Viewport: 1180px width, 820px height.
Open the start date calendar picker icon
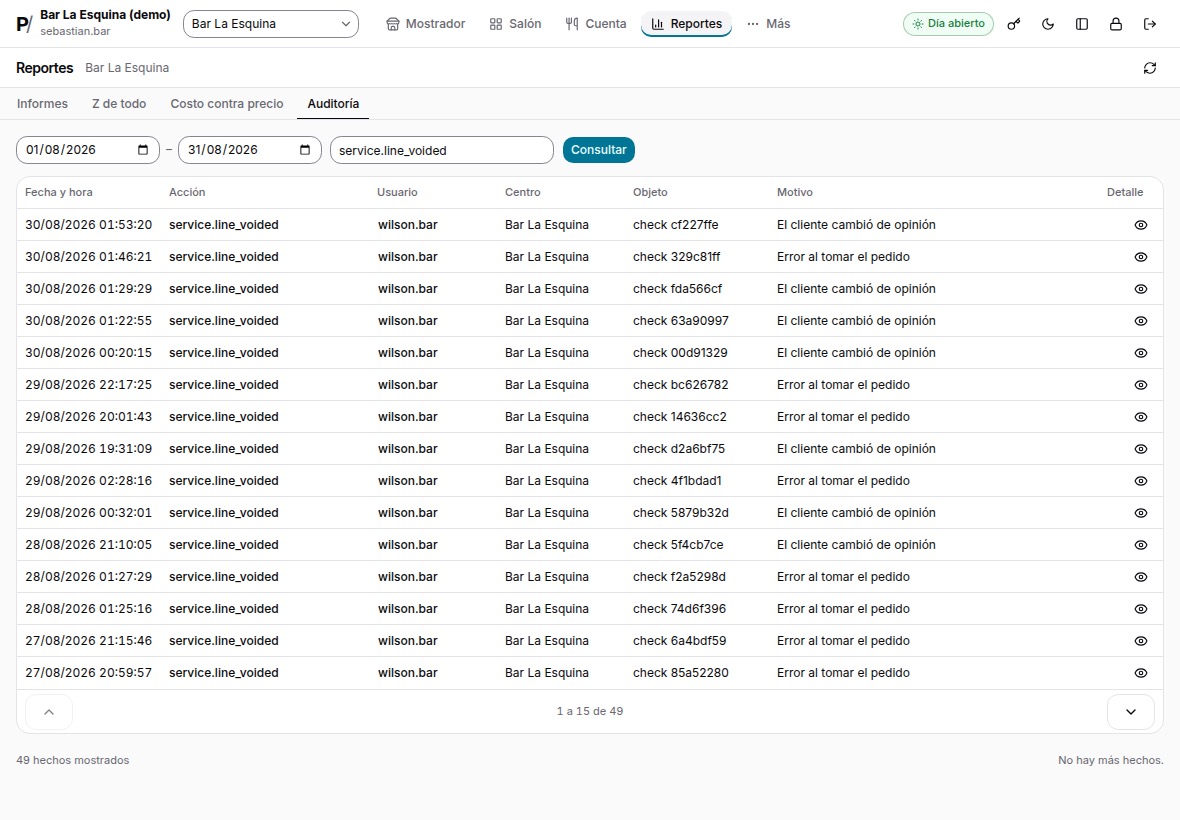[143, 150]
